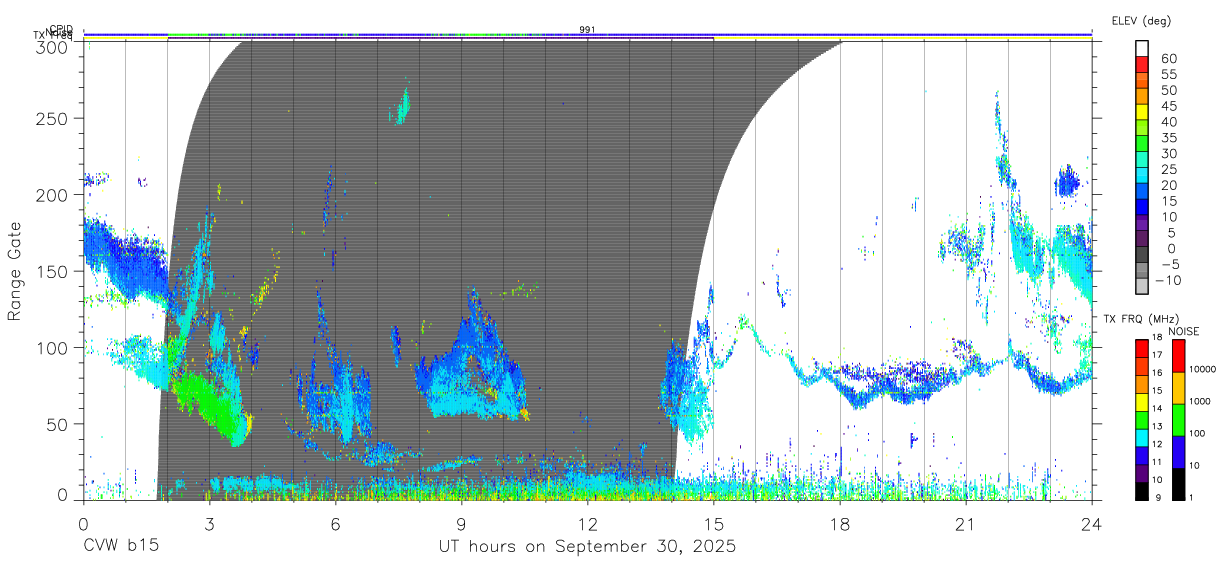Click the red segment of the ELEV colorbar

1142,65
